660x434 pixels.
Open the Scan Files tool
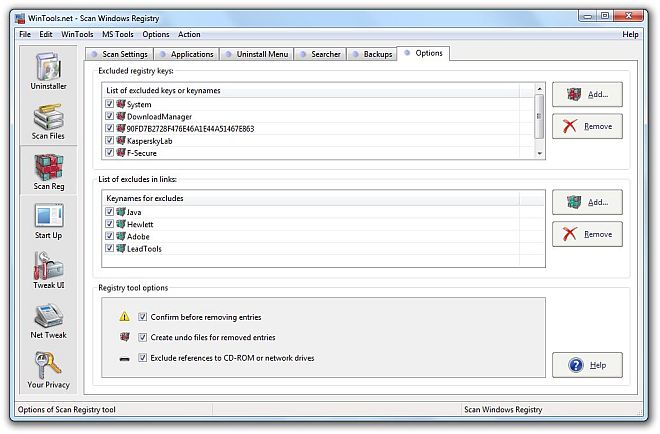(x=48, y=121)
